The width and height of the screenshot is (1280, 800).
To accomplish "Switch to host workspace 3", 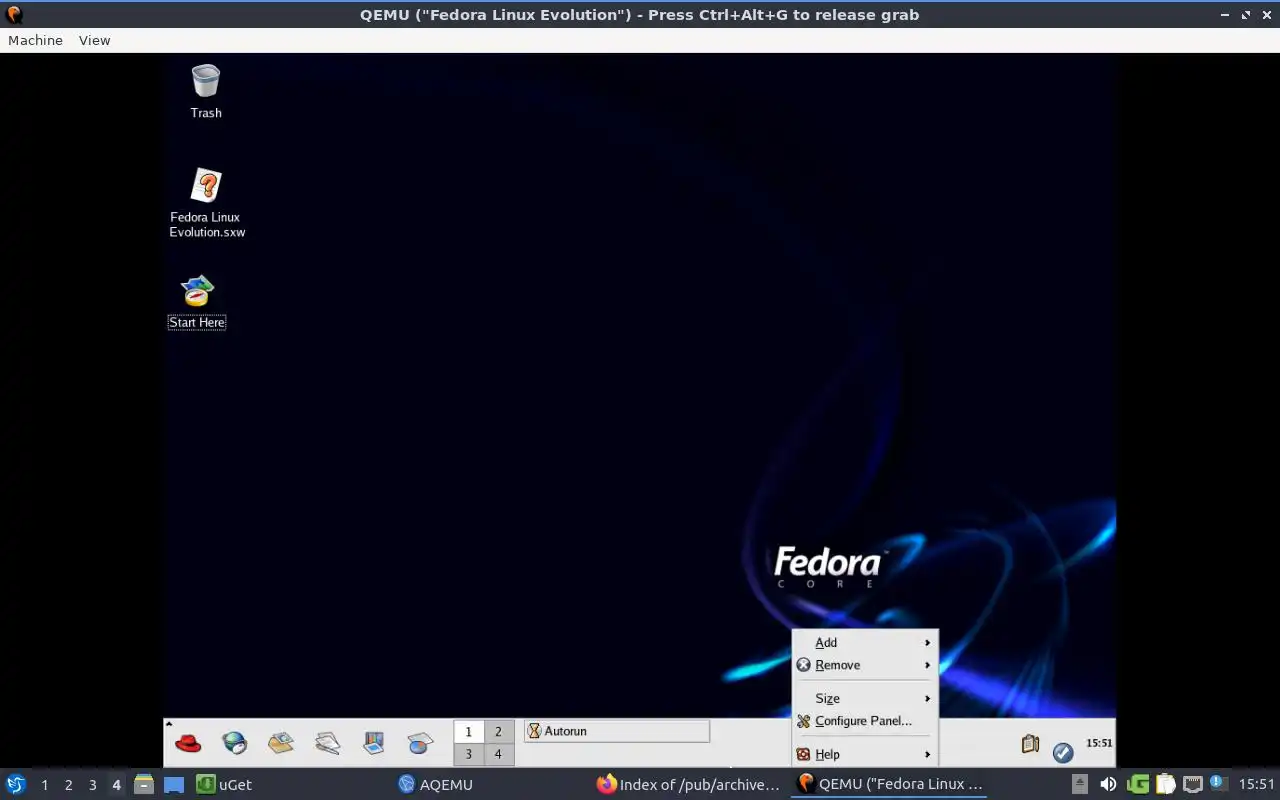I will 92,785.
